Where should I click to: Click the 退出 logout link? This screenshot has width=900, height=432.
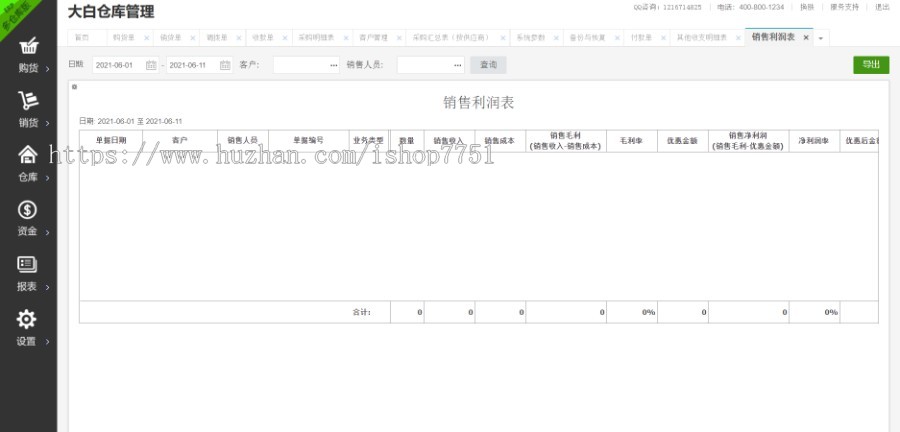(x=882, y=7)
